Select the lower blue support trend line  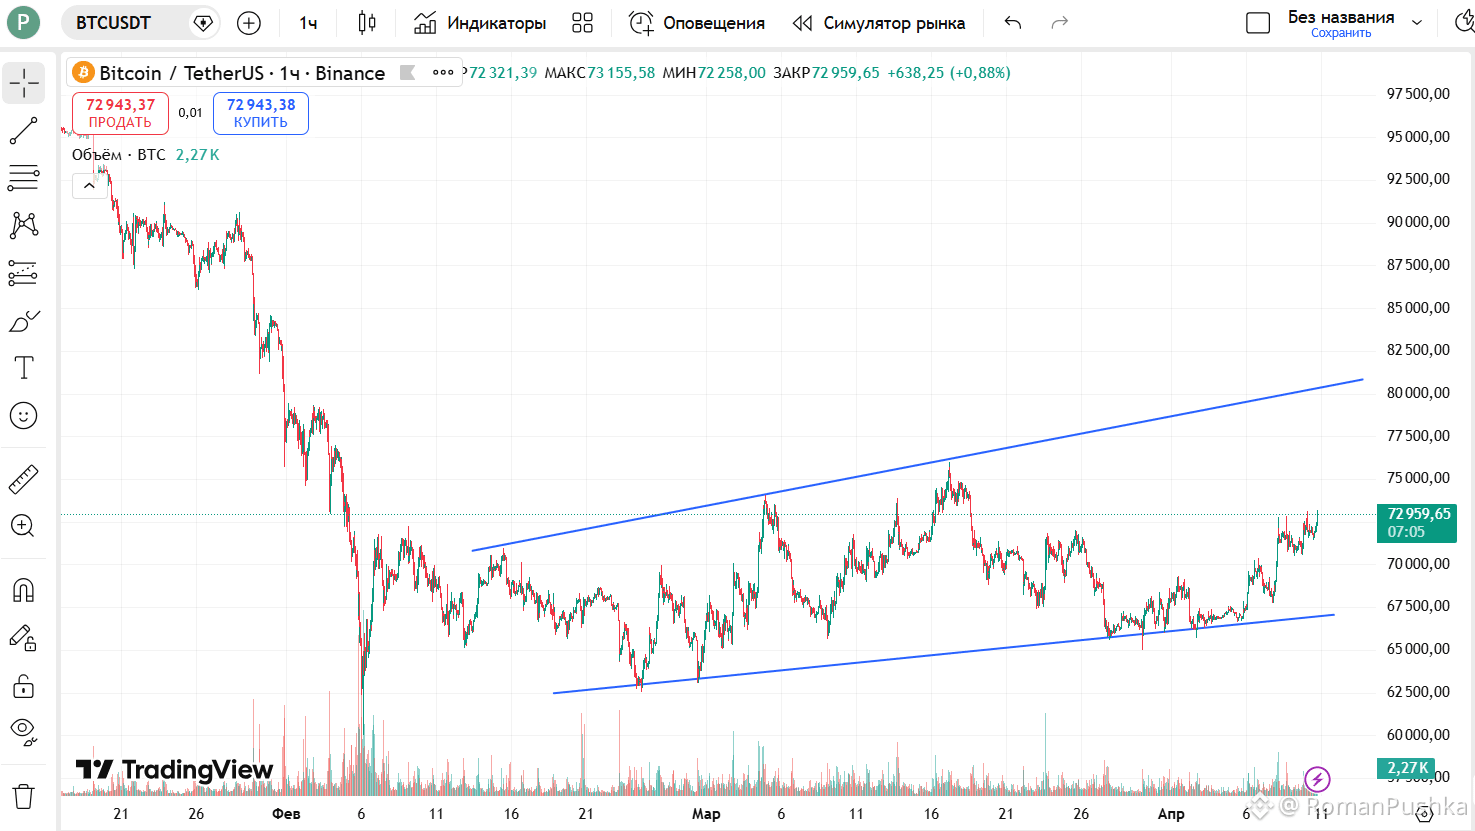pyautogui.click(x=943, y=654)
